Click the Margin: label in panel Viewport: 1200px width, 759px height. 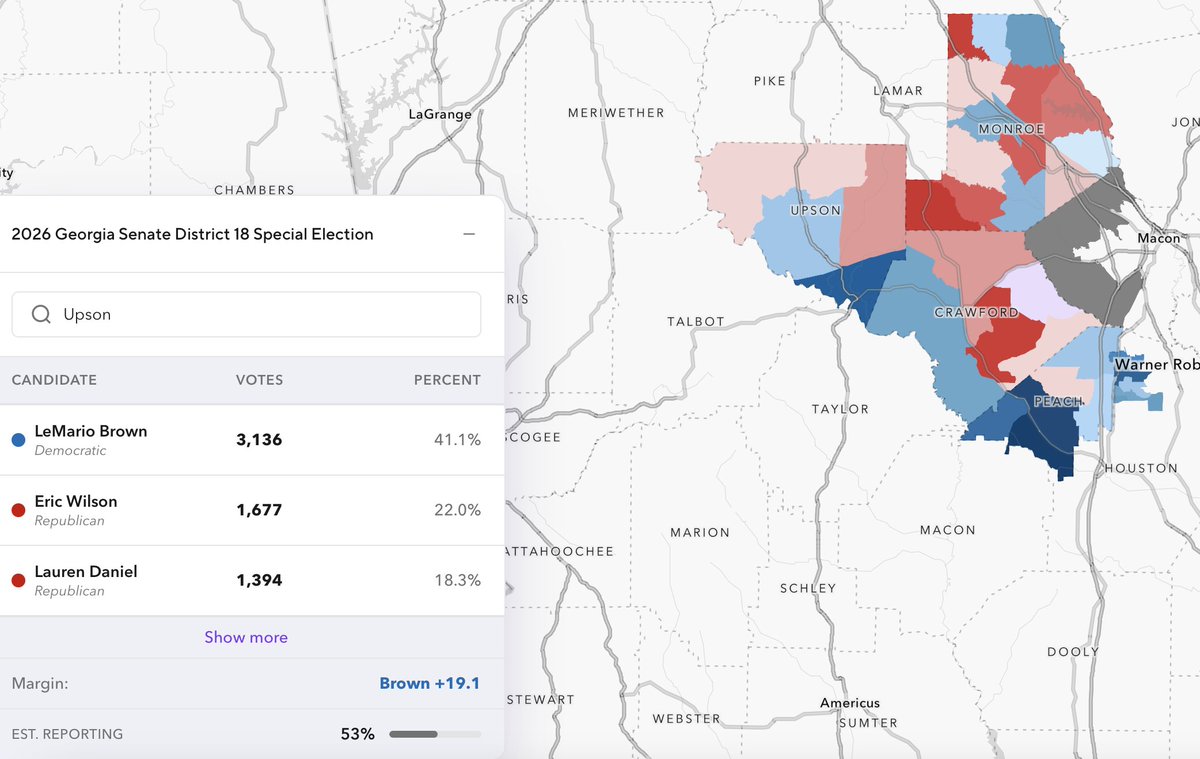coord(40,684)
